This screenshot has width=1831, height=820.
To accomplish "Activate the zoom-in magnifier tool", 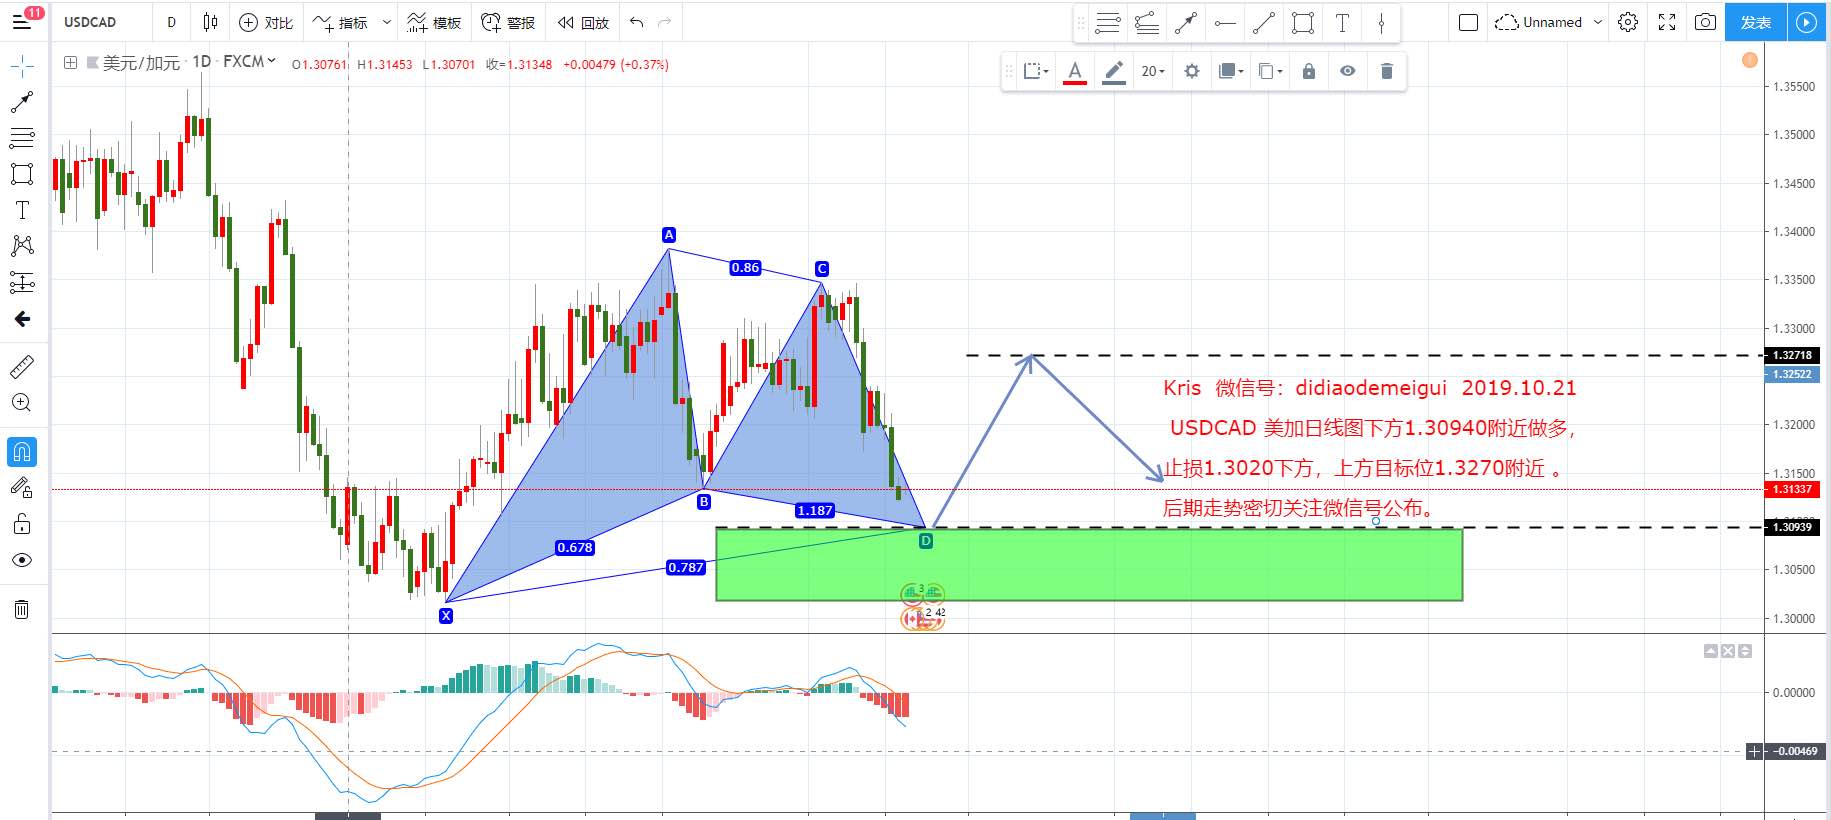I will pyautogui.click(x=22, y=403).
